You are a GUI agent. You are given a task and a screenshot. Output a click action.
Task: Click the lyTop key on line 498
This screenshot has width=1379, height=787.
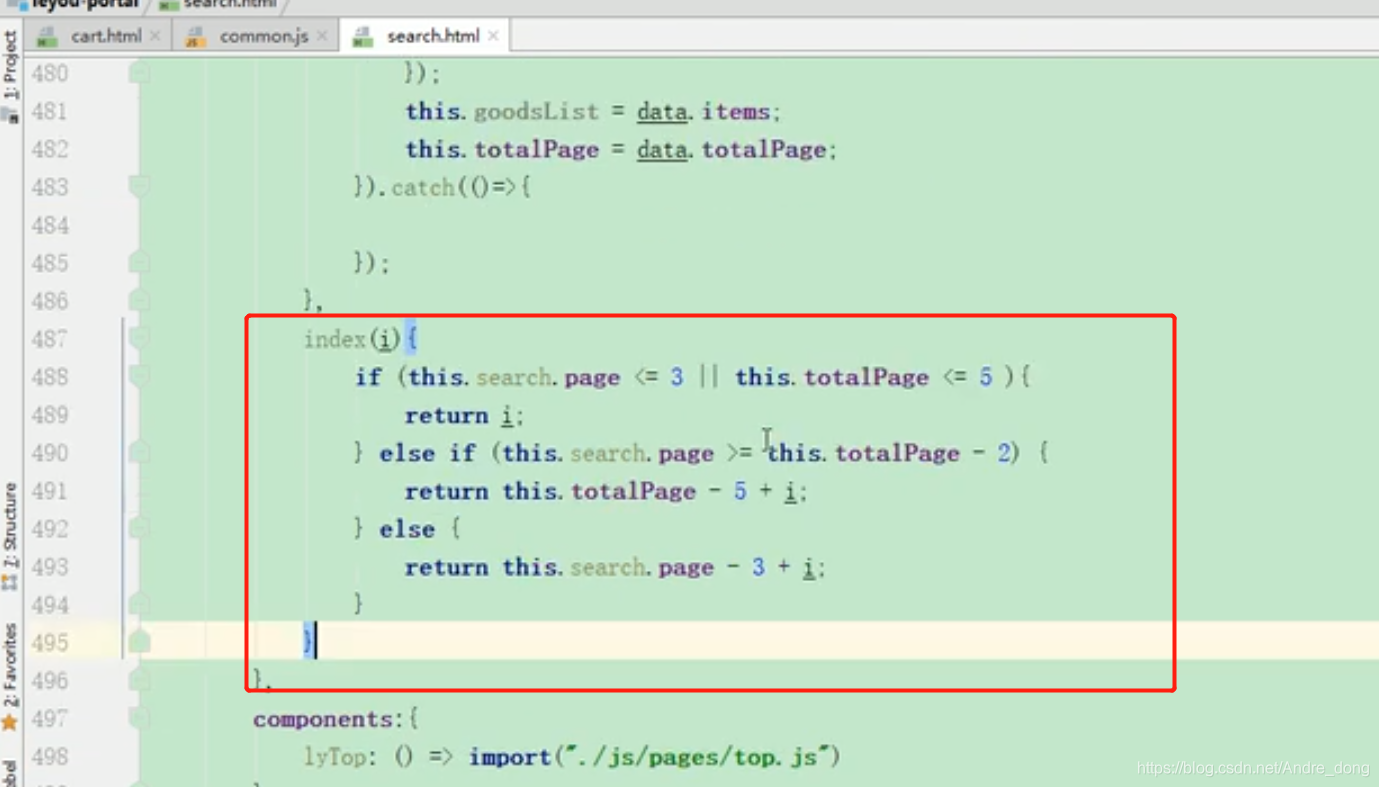coord(335,757)
